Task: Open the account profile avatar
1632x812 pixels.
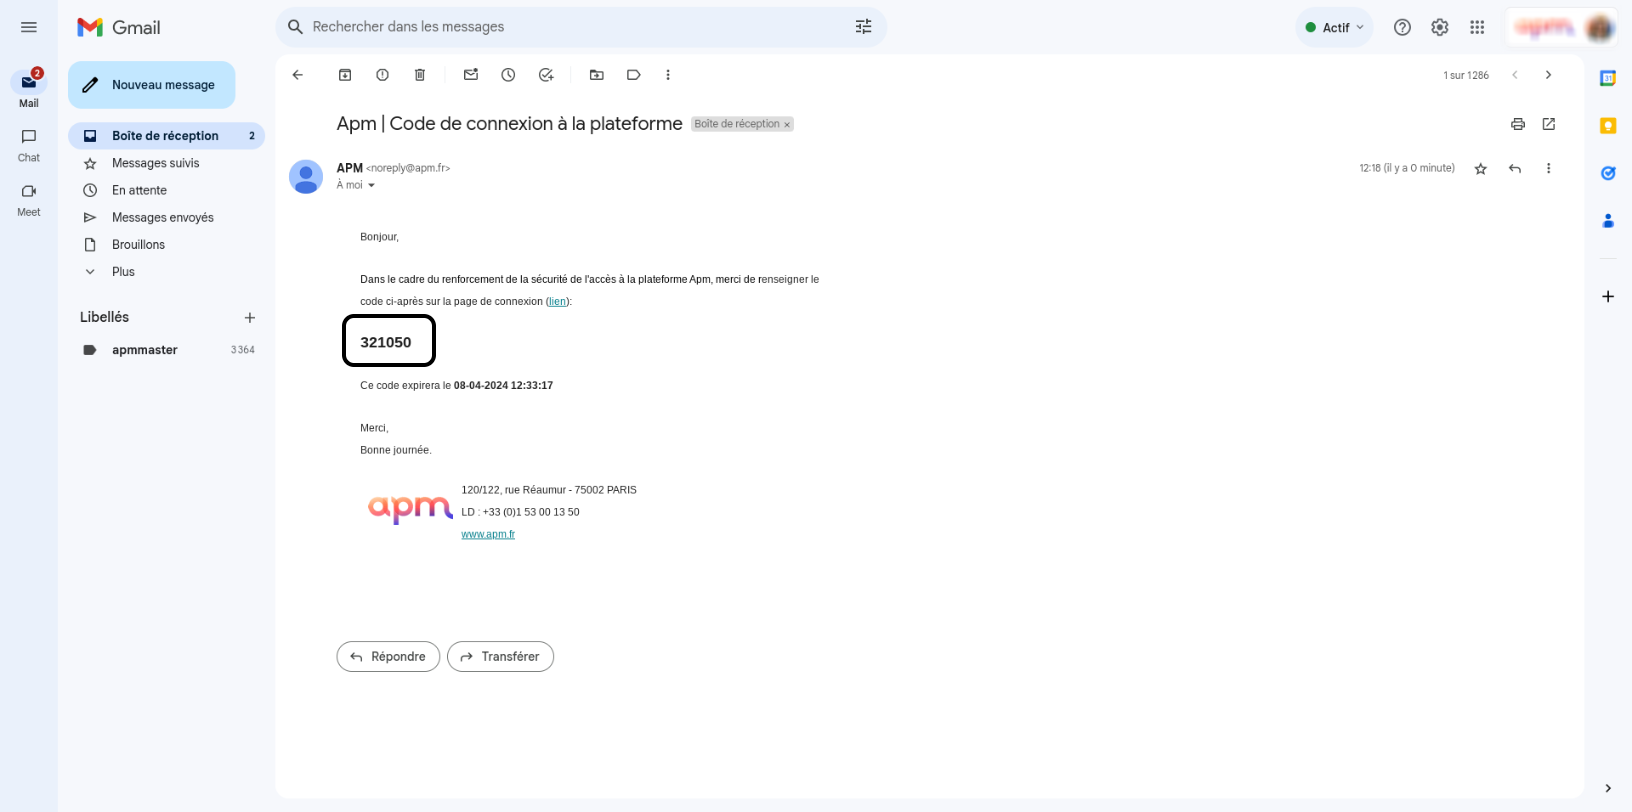Action: (x=1600, y=27)
